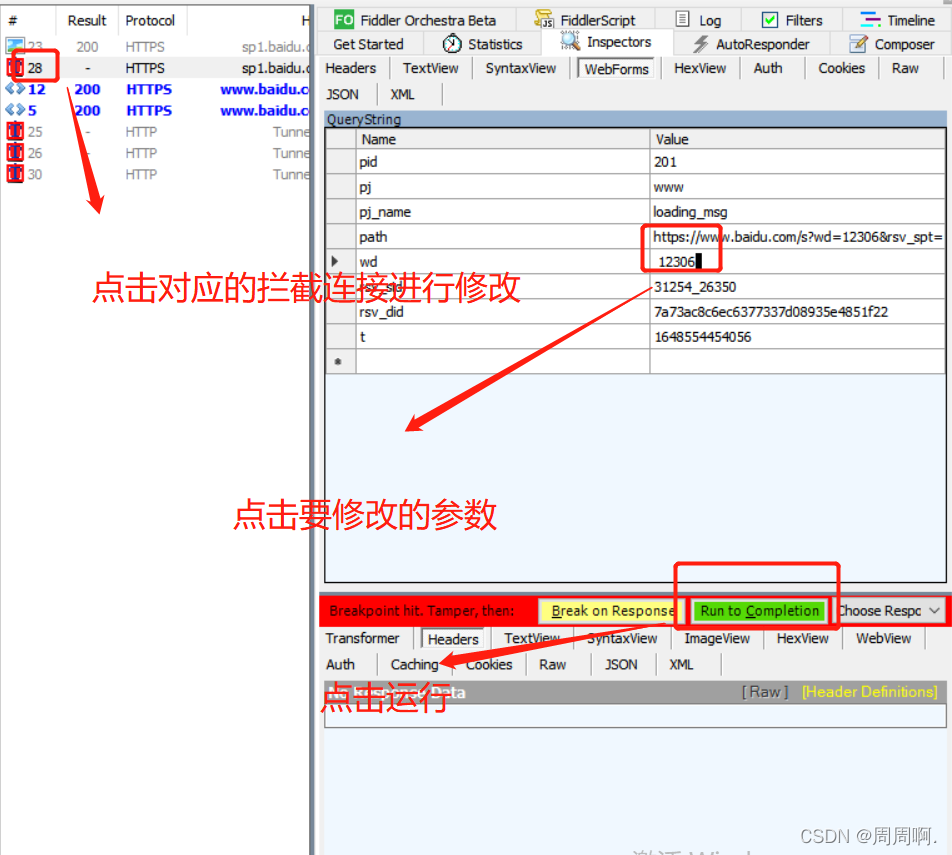
Task: Open the response JSON tab
Action: coord(620,664)
